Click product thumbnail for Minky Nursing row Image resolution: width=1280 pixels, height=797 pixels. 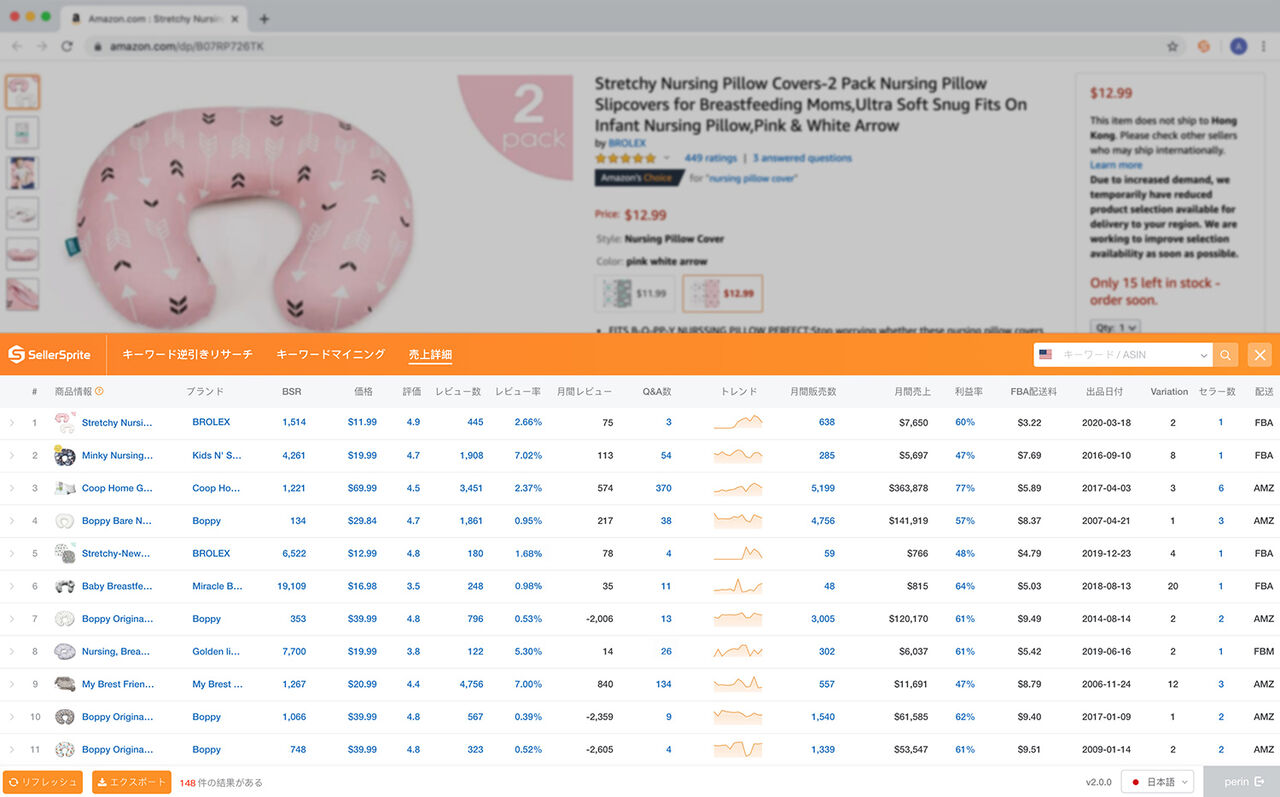tap(65, 456)
